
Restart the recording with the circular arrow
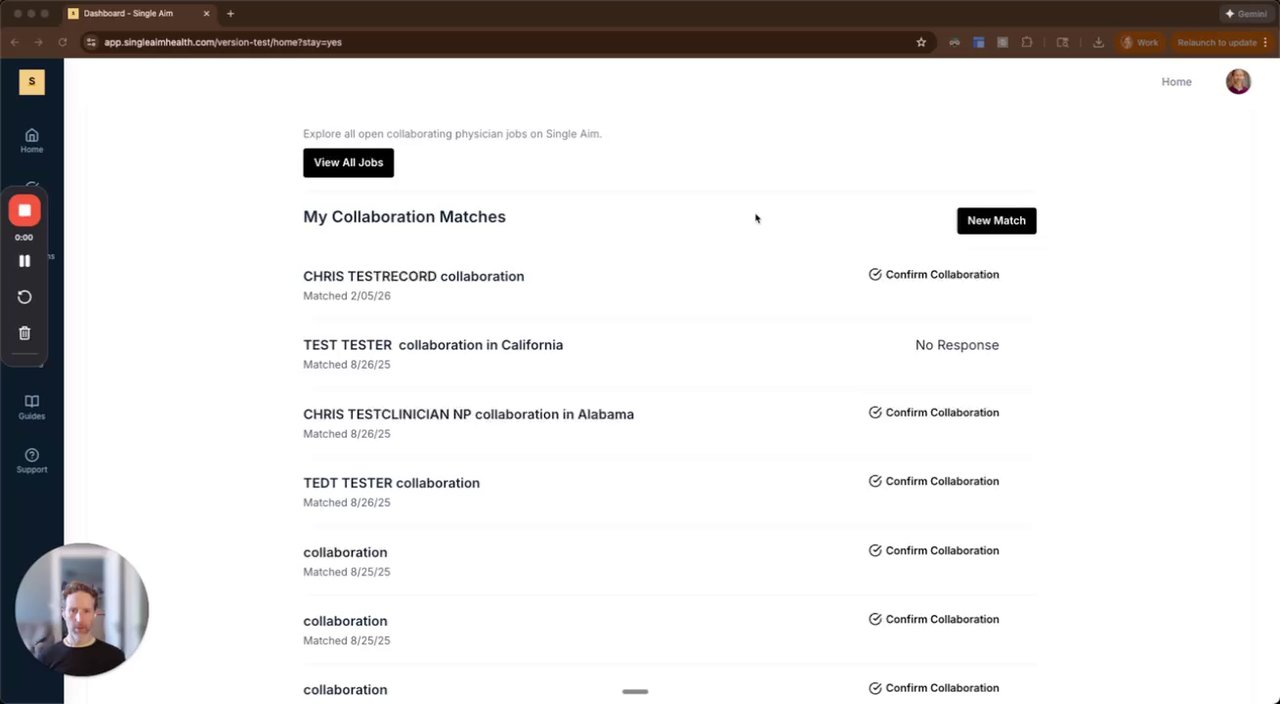point(25,297)
